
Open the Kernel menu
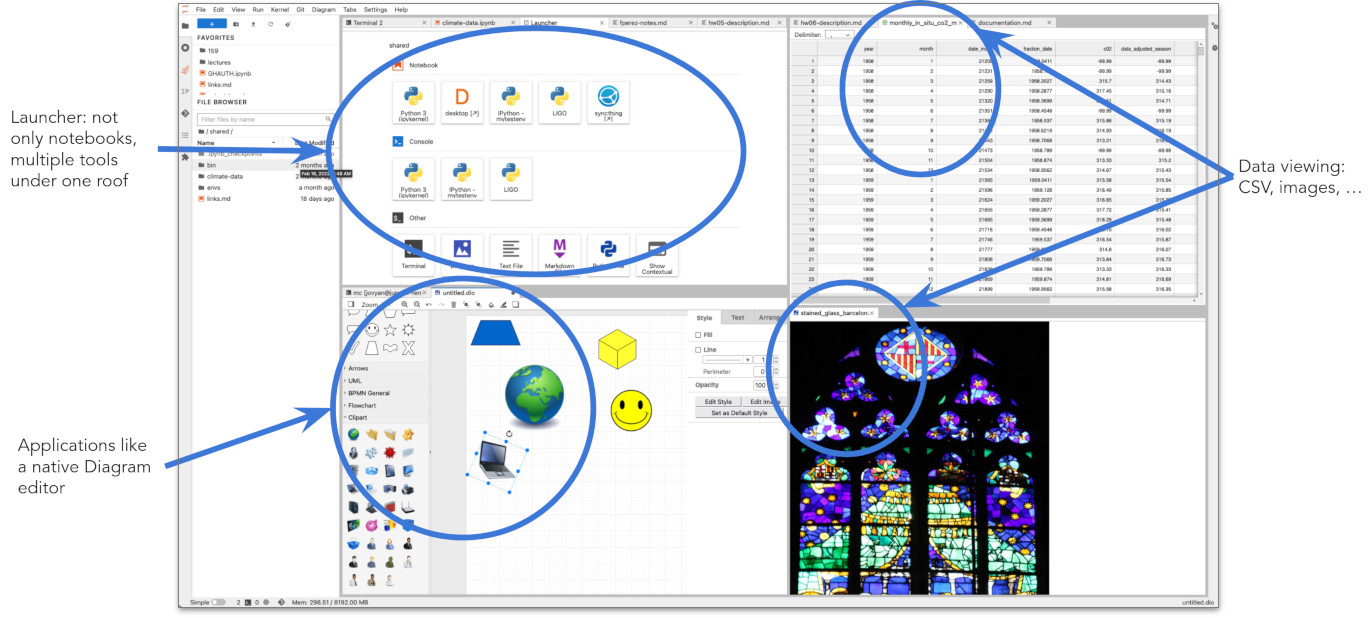(280, 9)
